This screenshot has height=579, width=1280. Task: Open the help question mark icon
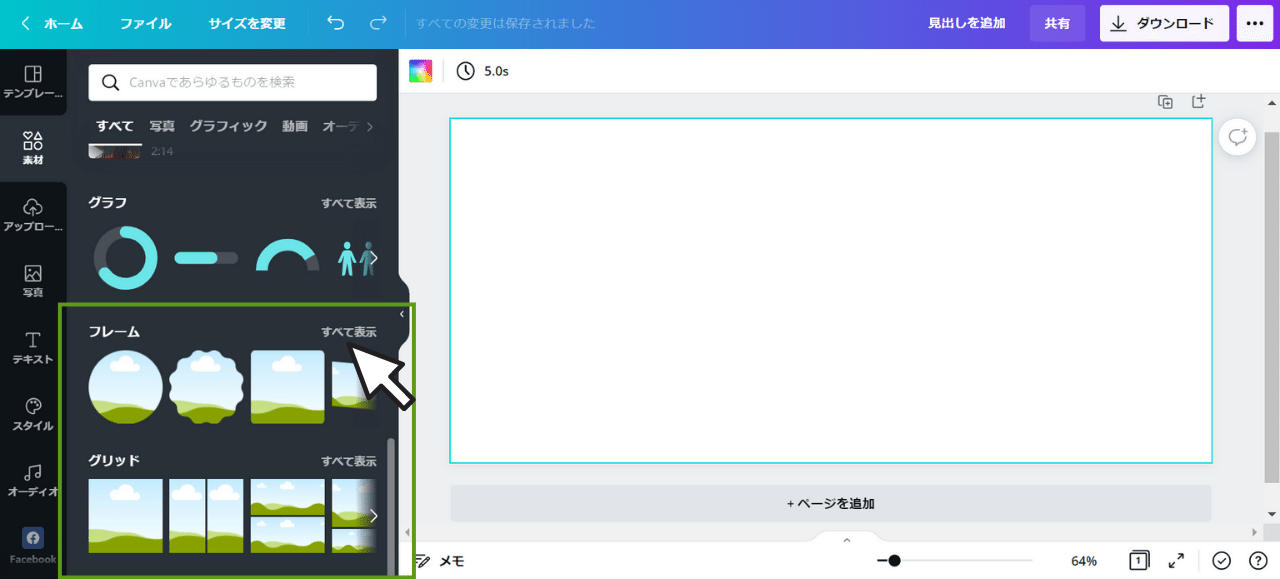click(1258, 561)
